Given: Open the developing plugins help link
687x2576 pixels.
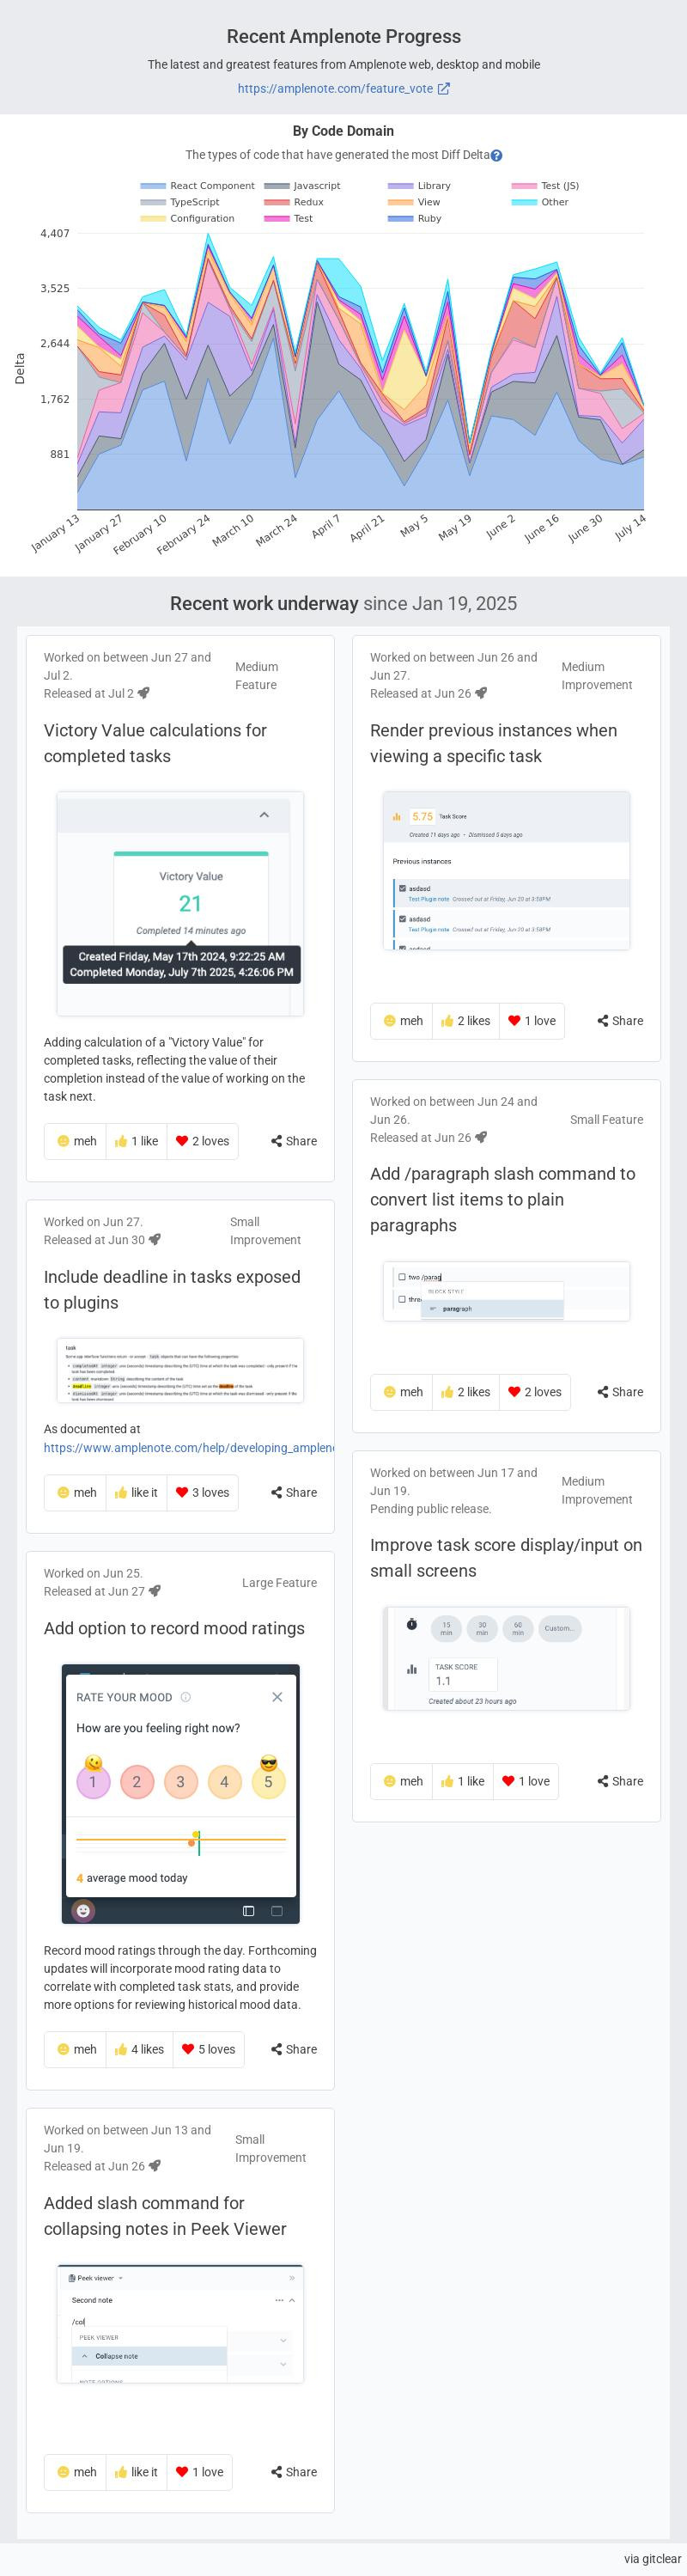Looking at the screenshot, I should pos(189,1447).
